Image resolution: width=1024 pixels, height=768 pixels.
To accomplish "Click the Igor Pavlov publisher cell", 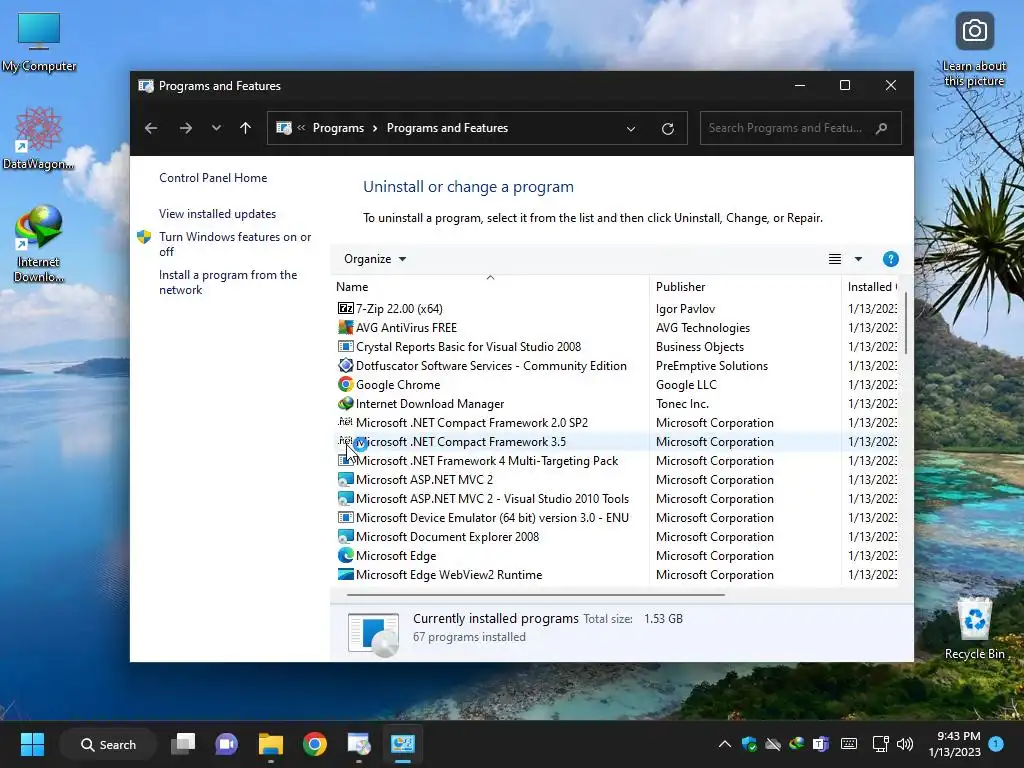I will pos(685,308).
